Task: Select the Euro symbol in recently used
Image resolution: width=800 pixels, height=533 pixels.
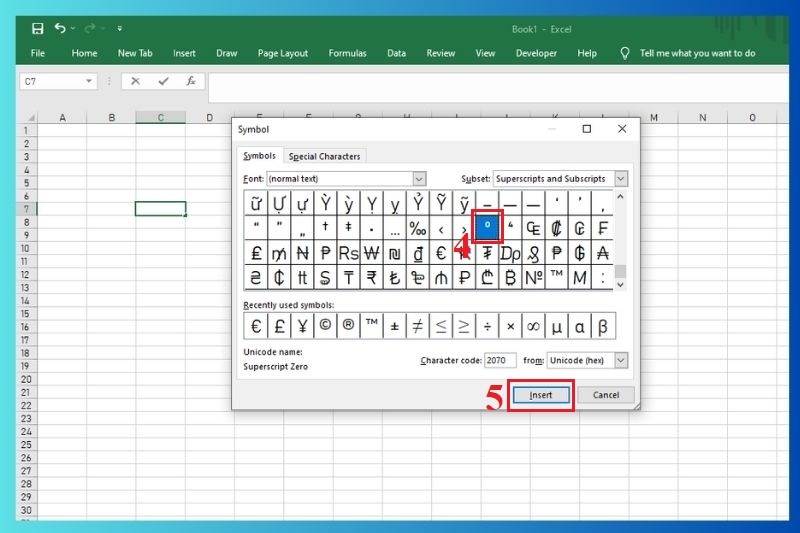Action: (x=256, y=326)
